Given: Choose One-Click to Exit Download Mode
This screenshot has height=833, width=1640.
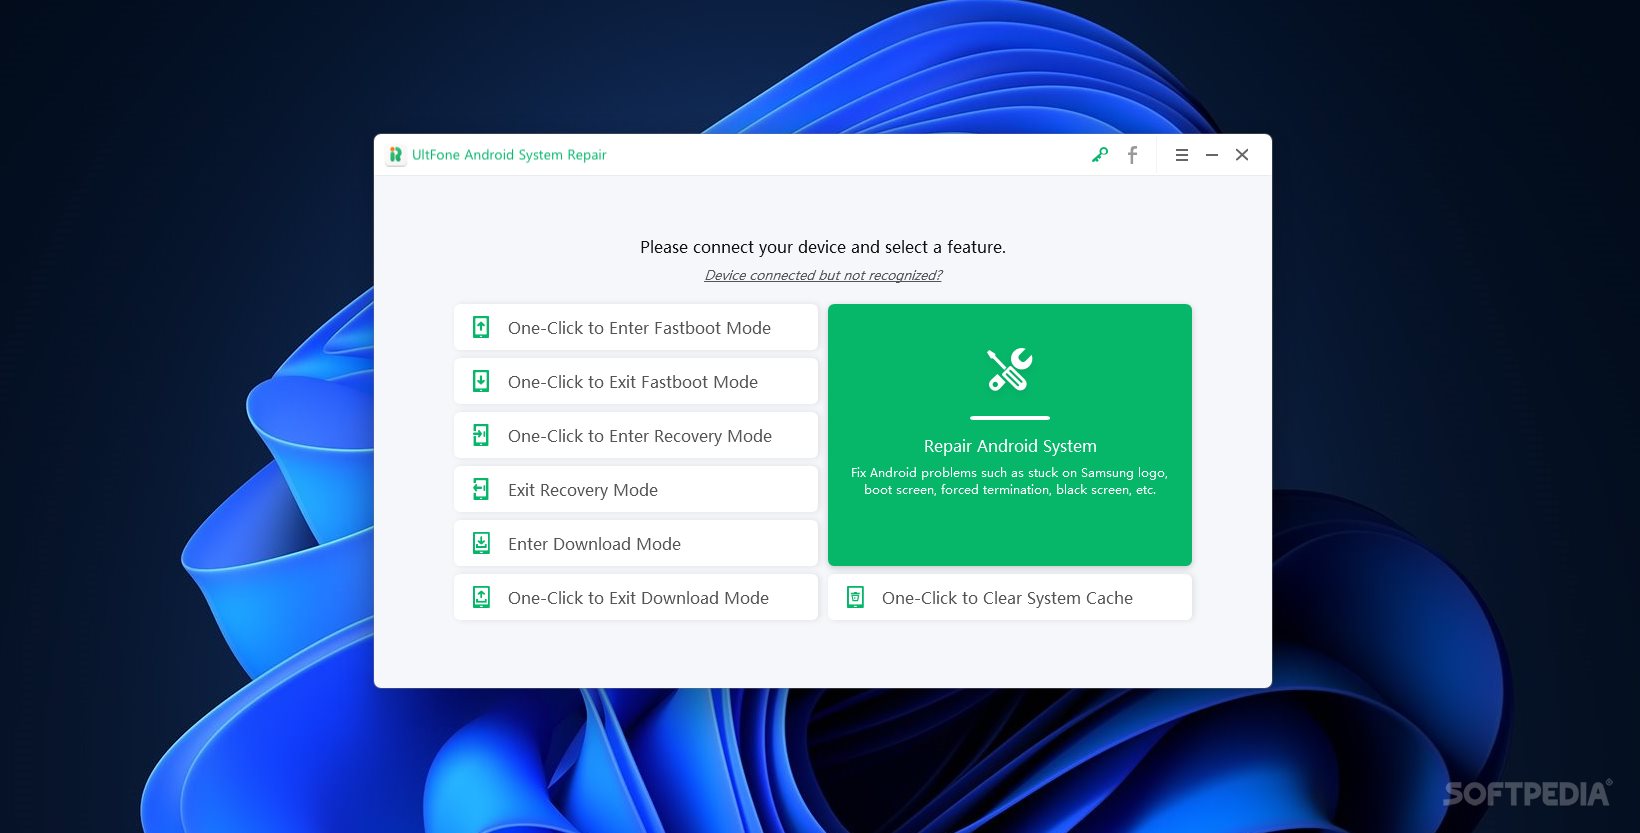Looking at the screenshot, I should tap(636, 597).
